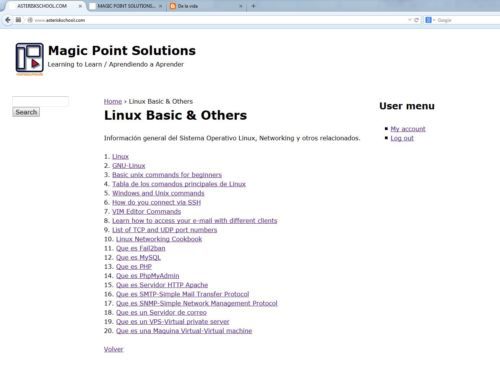500x390 pixels.
Task: Follow the Home breadcrumb link
Action: 113,101
